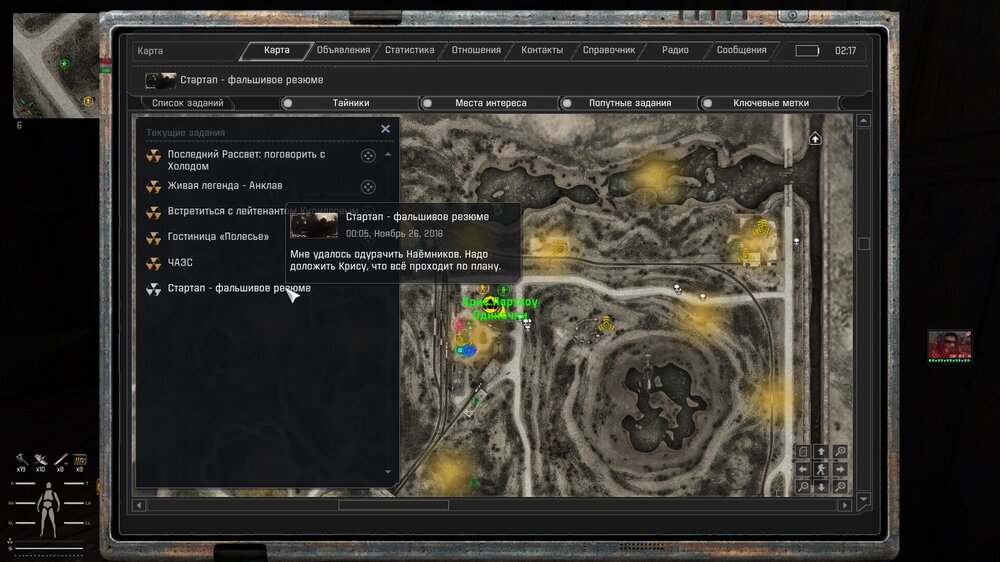
Task: Click magnifier icon right of the down arrow
Action: tap(840, 487)
